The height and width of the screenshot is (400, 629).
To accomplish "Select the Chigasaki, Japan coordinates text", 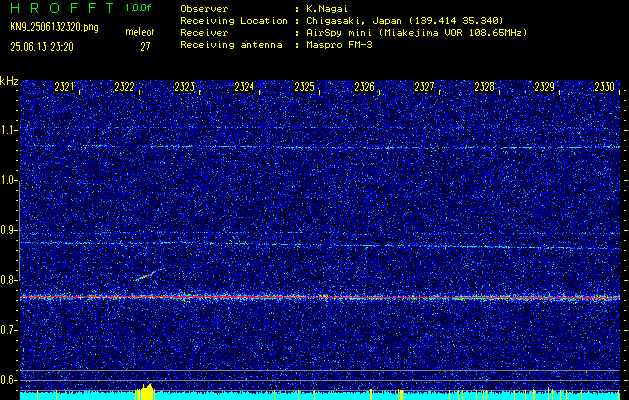I will click(405, 20).
